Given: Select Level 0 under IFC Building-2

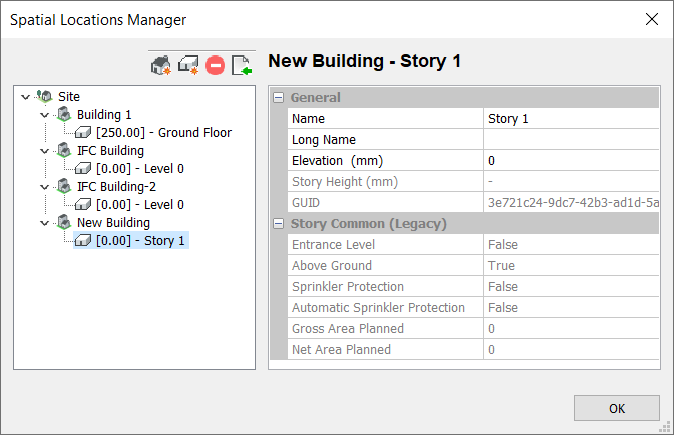Looking at the screenshot, I should [139, 204].
